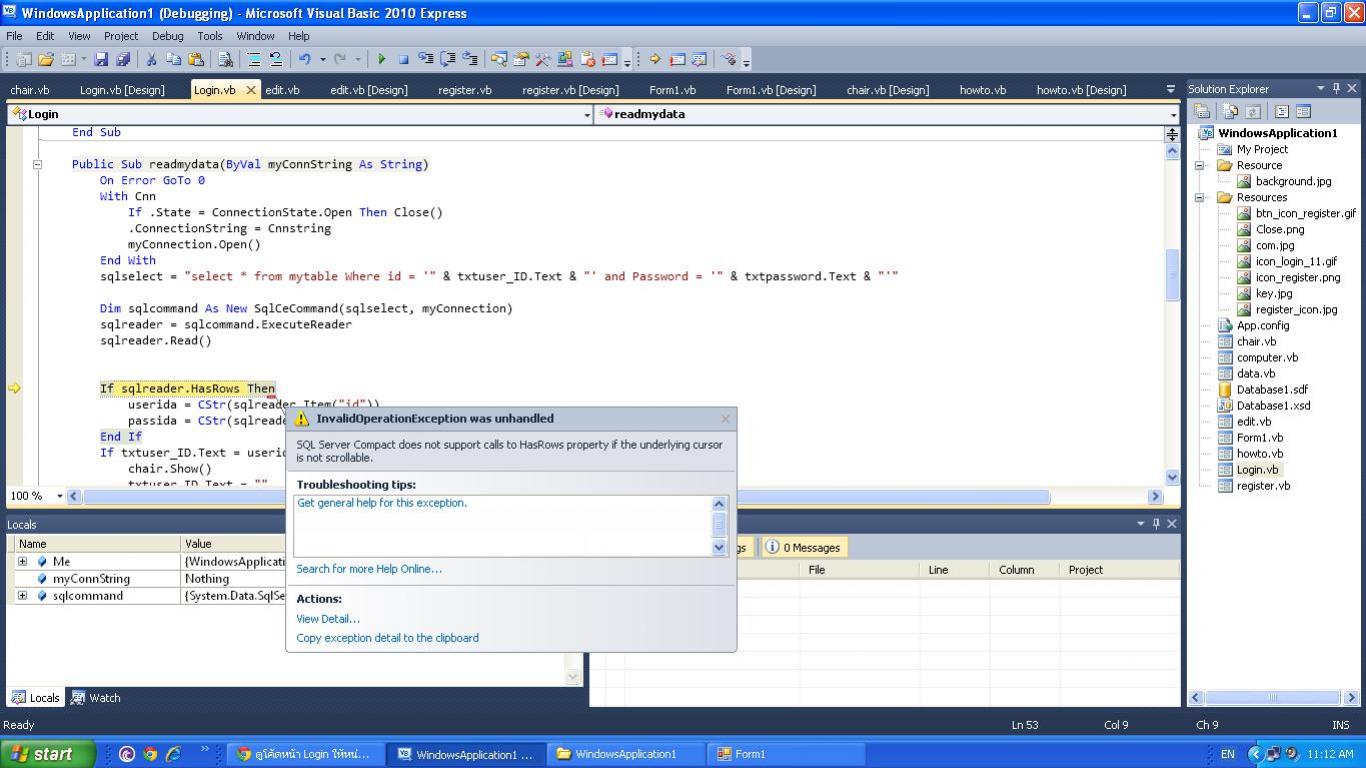Click the Undo arrow icon
The width and height of the screenshot is (1366, 768).
pos(304,60)
